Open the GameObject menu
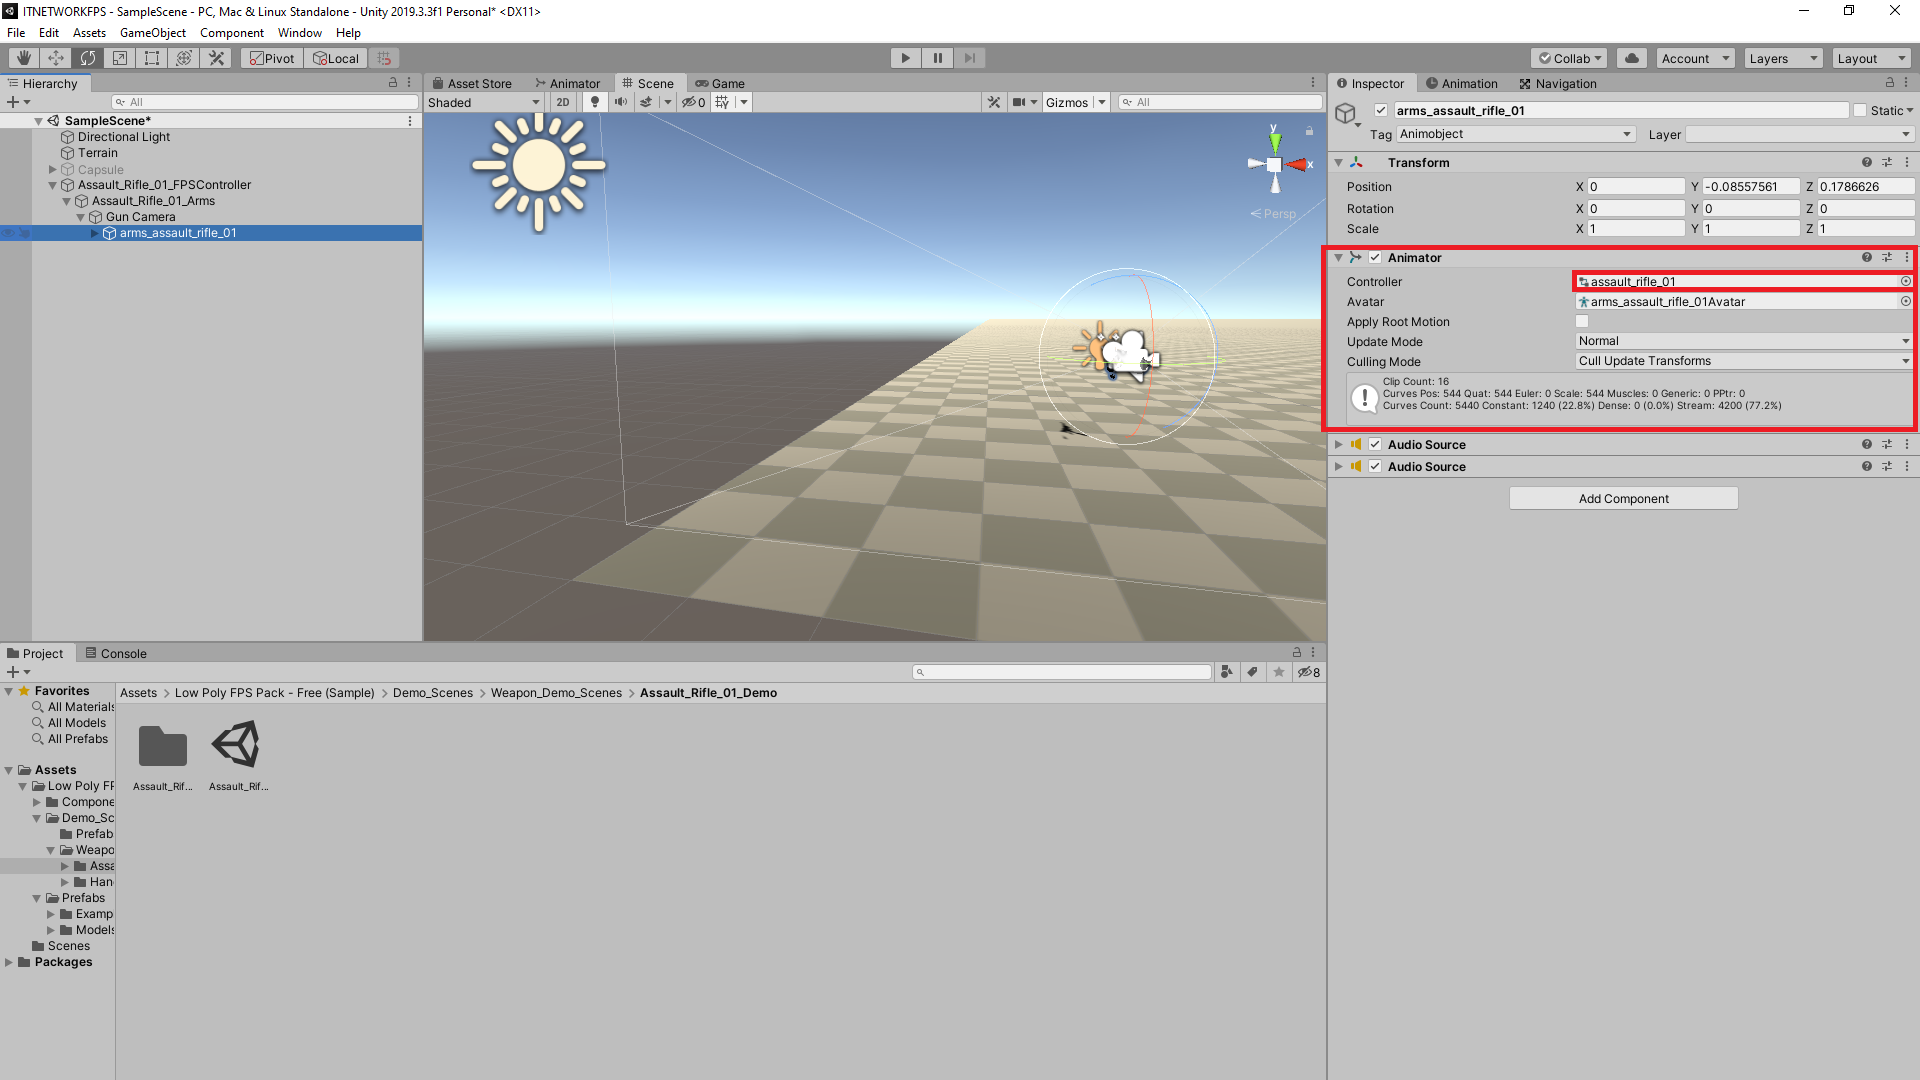This screenshot has height=1080, width=1920. tap(152, 32)
